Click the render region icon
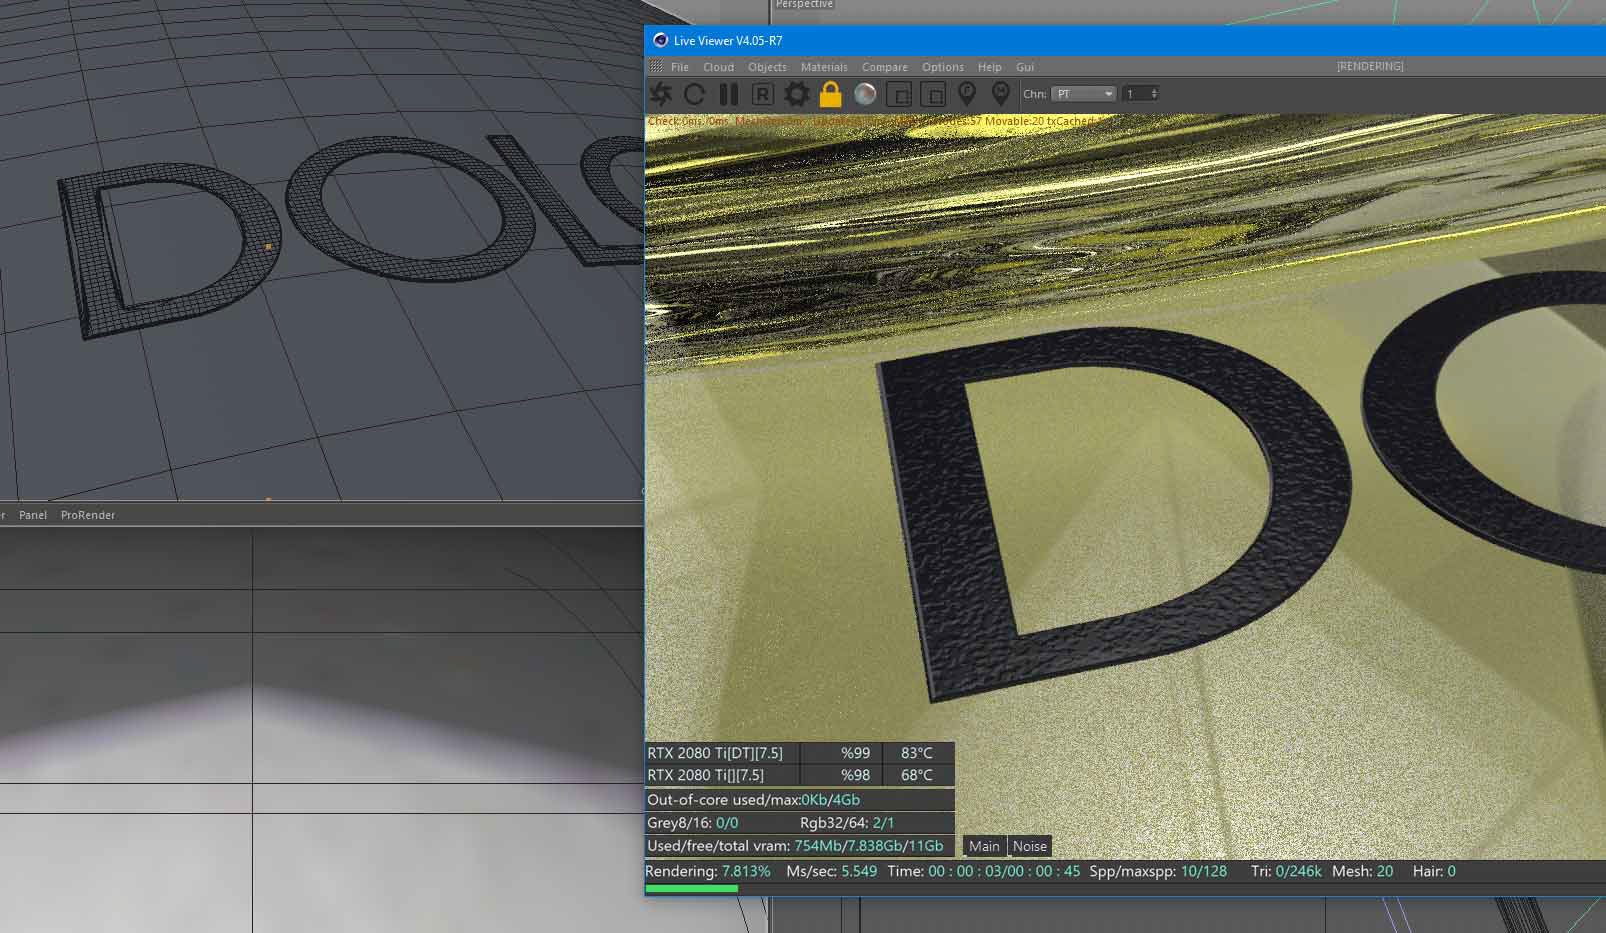Image resolution: width=1606 pixels, height=933 pixels. (899, 94)
